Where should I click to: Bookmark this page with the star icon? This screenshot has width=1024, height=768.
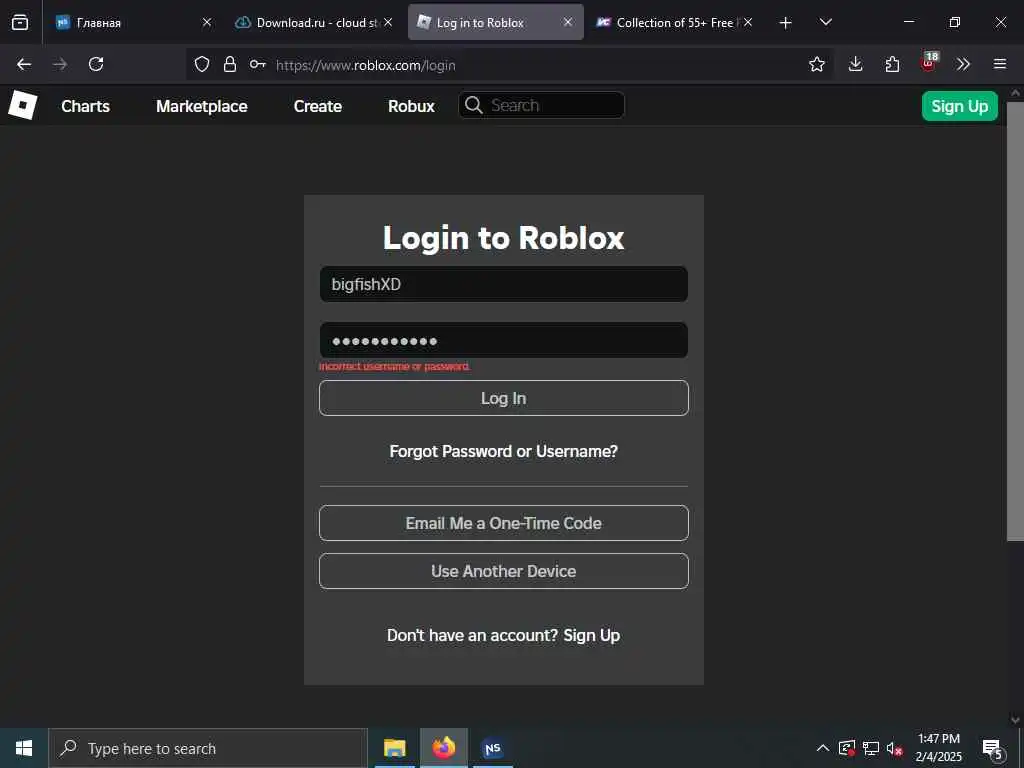(816, 64)
